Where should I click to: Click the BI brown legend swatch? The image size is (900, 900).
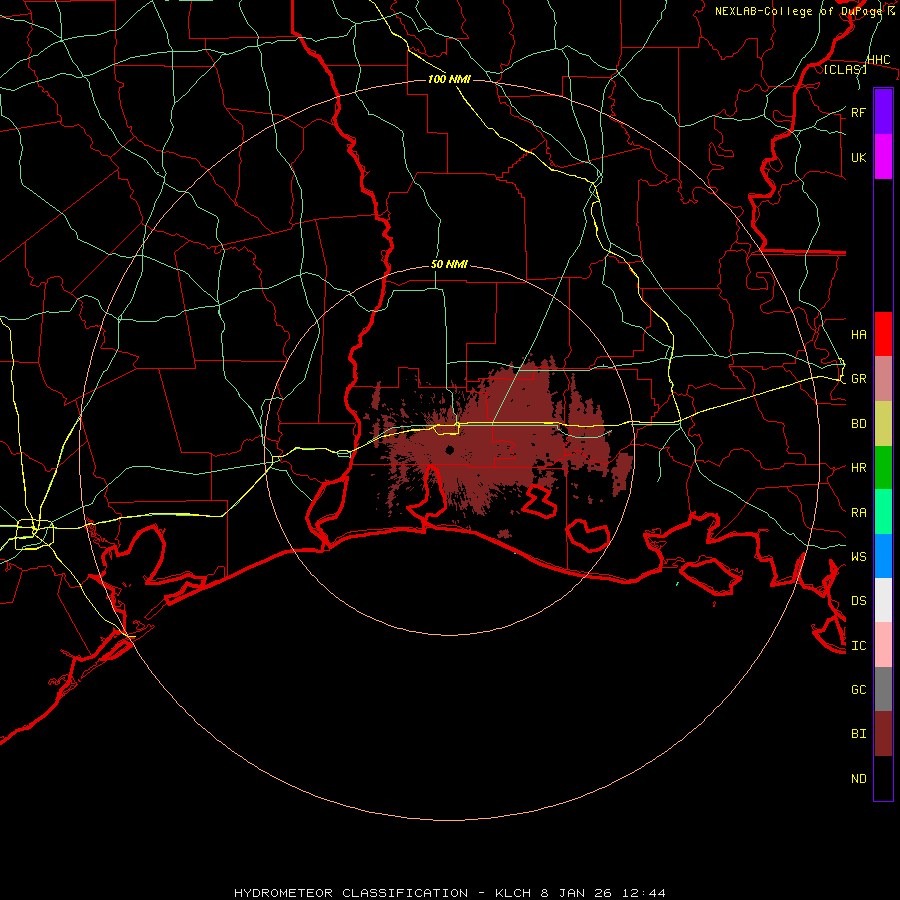click(x=883, y=734)
